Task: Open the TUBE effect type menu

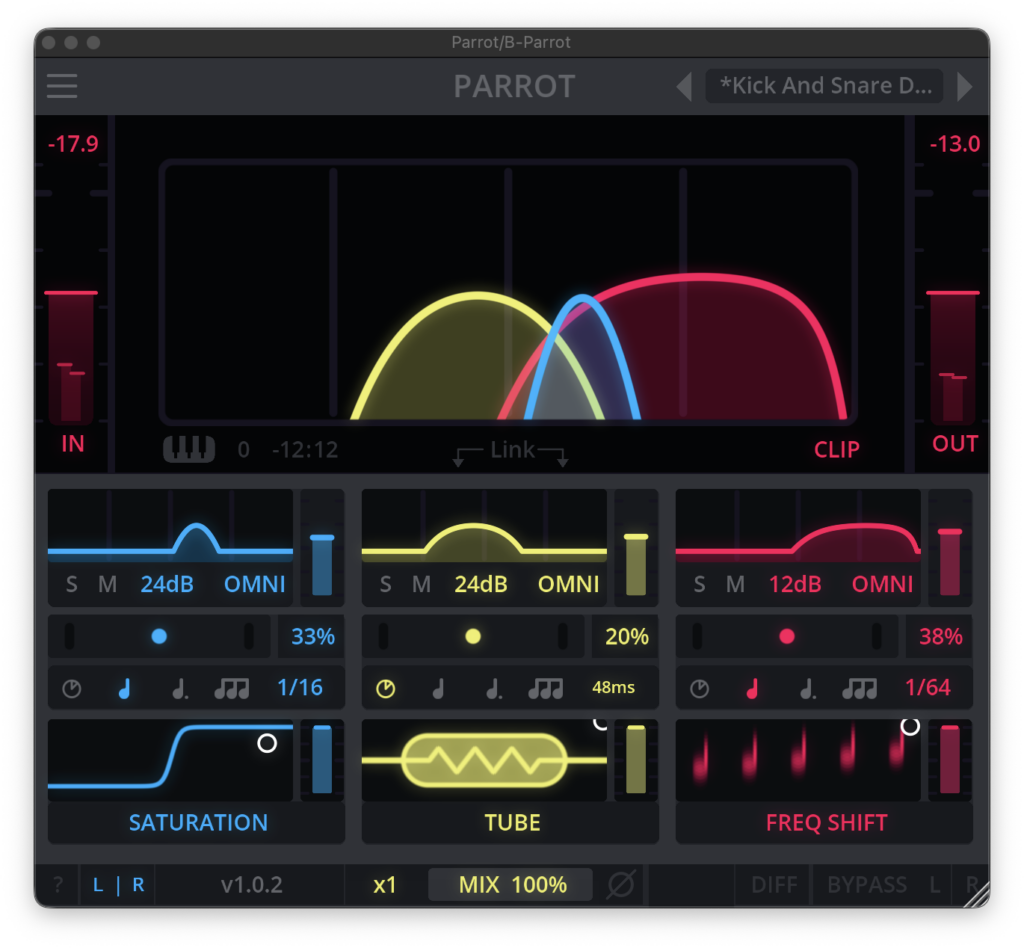Action: coord(511,823)
